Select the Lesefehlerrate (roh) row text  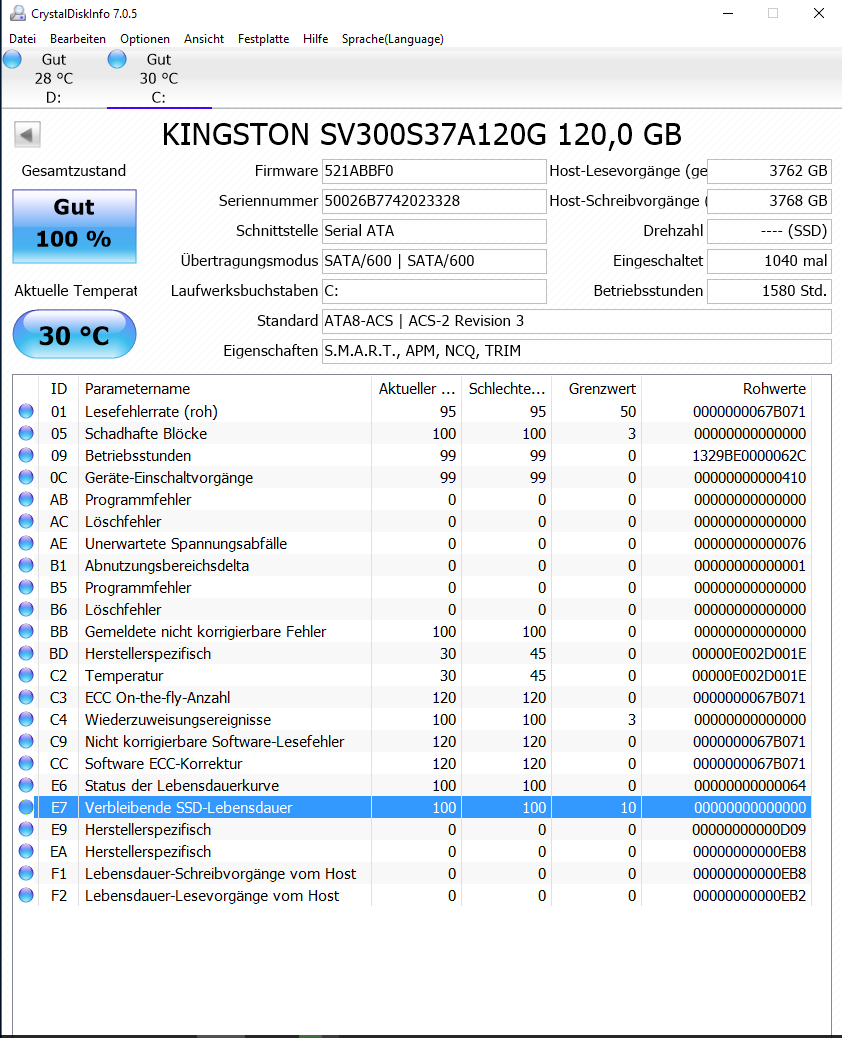(x=151, y=412)
